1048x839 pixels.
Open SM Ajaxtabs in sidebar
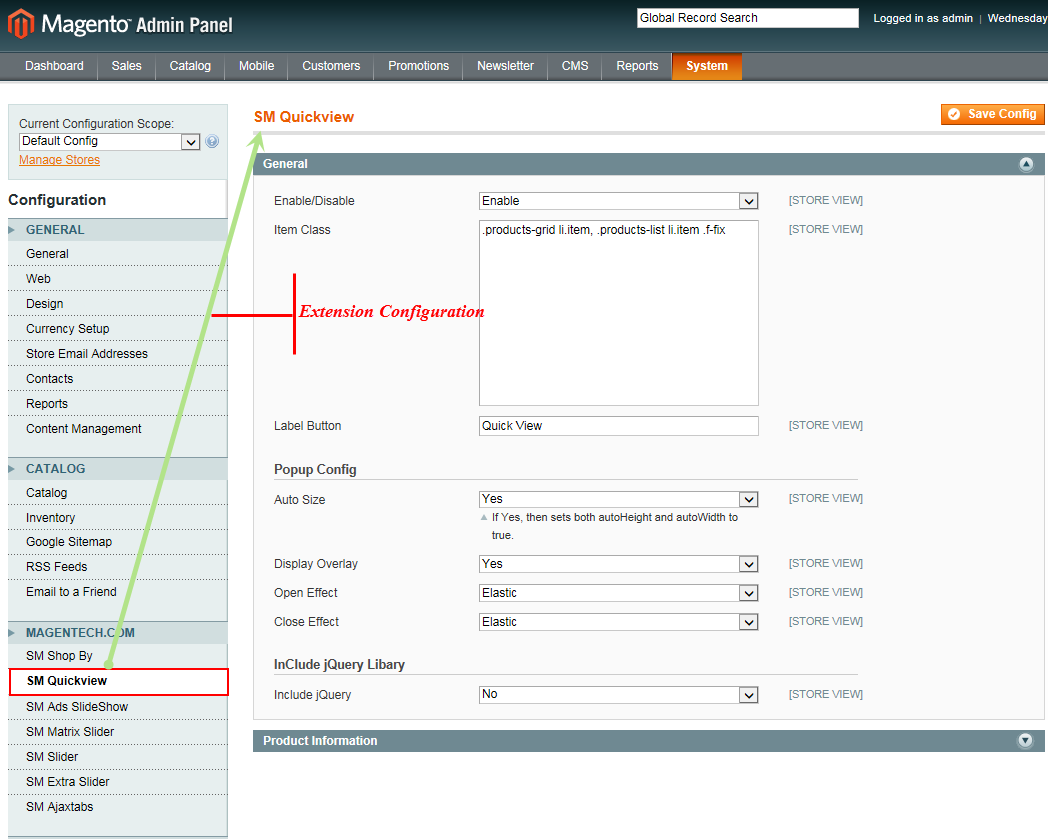[118, 807]
